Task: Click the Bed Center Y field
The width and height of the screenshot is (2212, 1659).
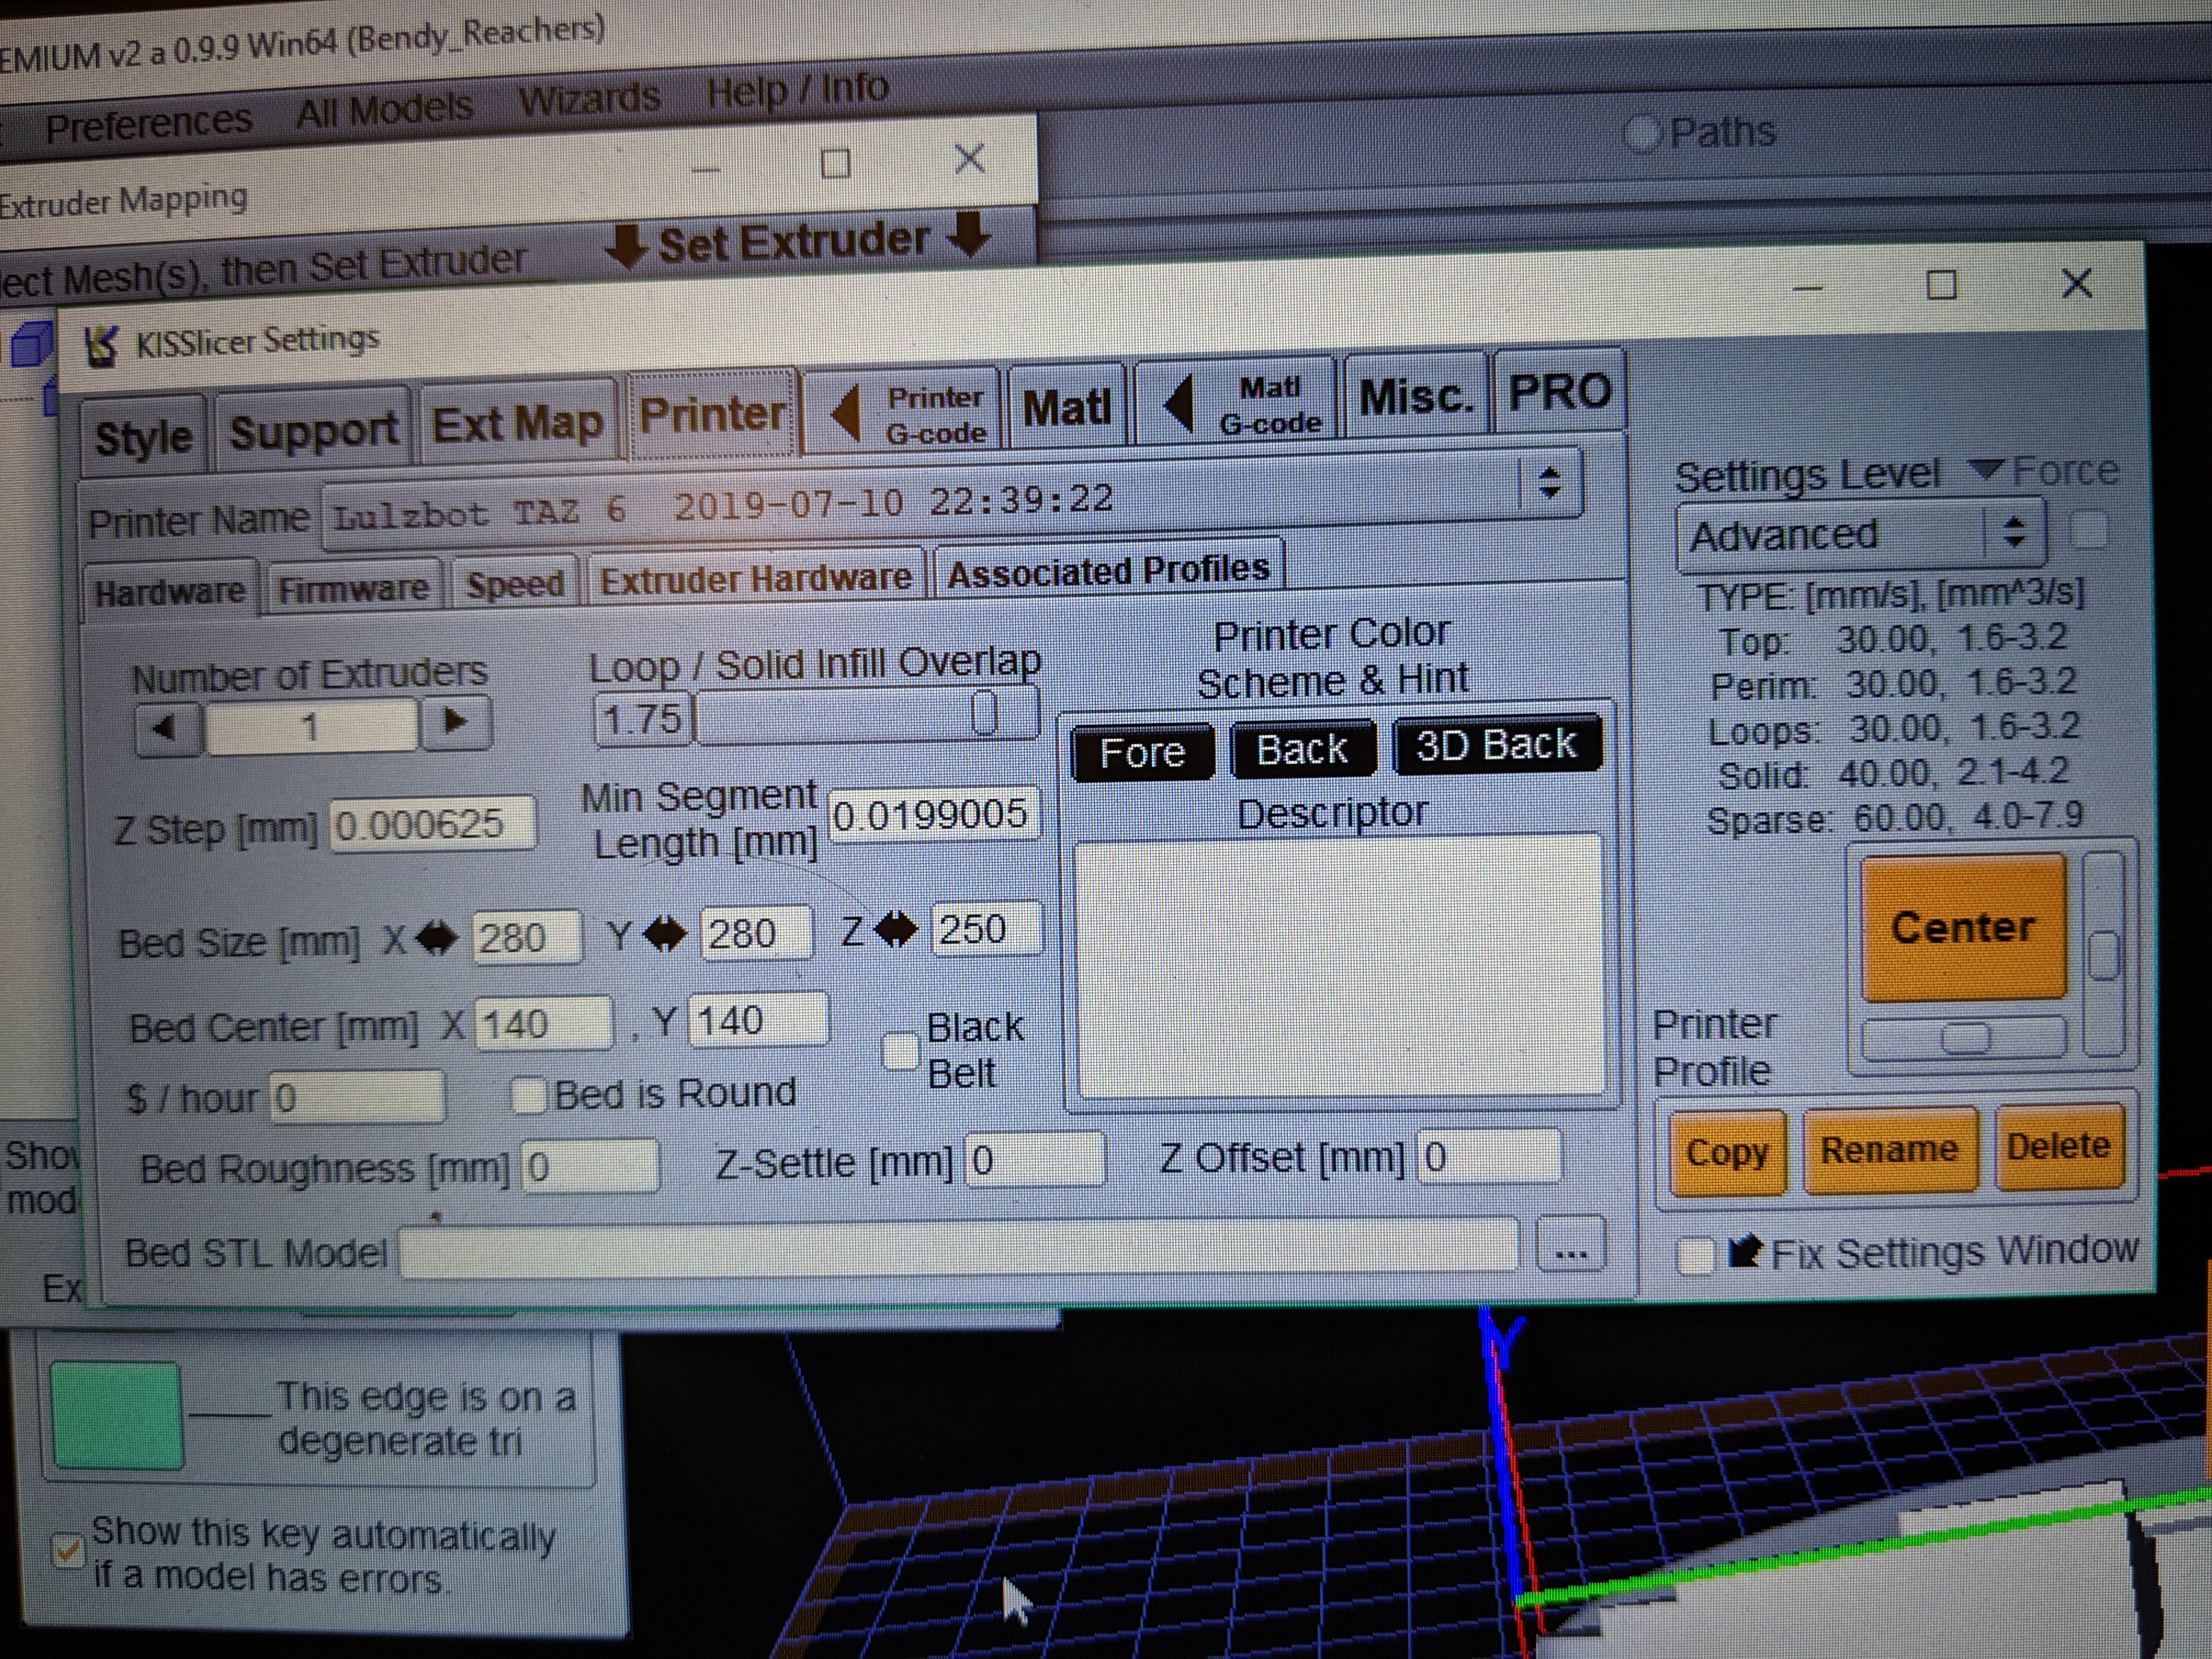Action: pos(758,1020)
